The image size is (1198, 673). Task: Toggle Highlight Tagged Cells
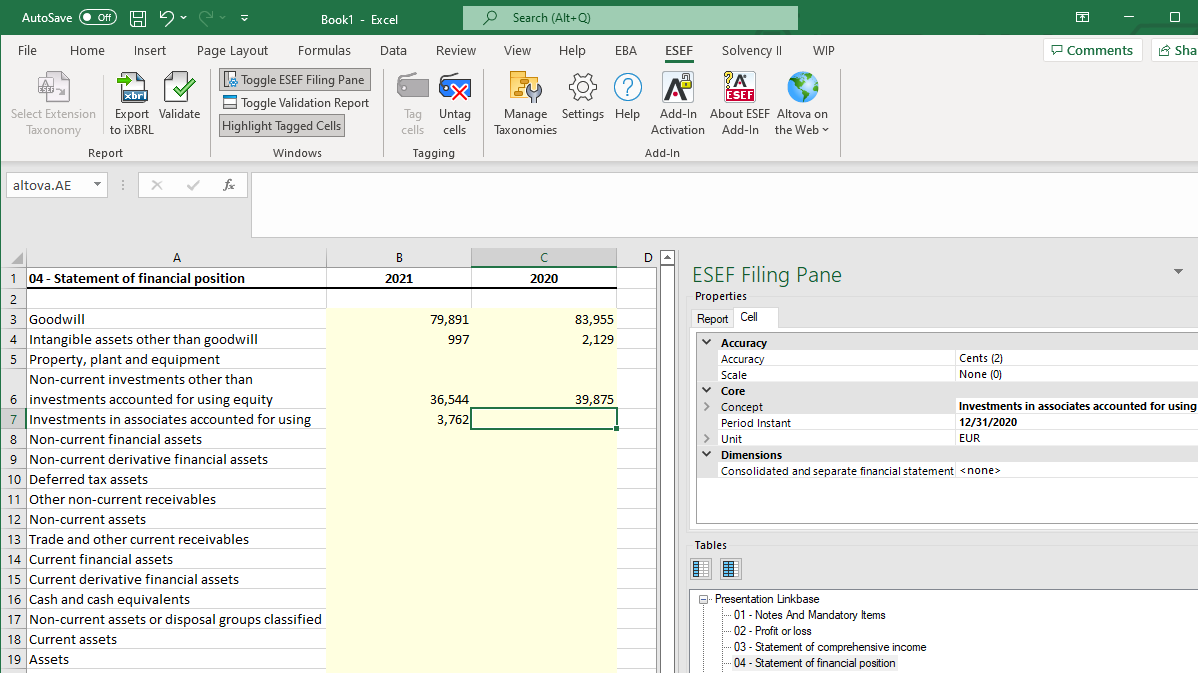coord(281,125)
